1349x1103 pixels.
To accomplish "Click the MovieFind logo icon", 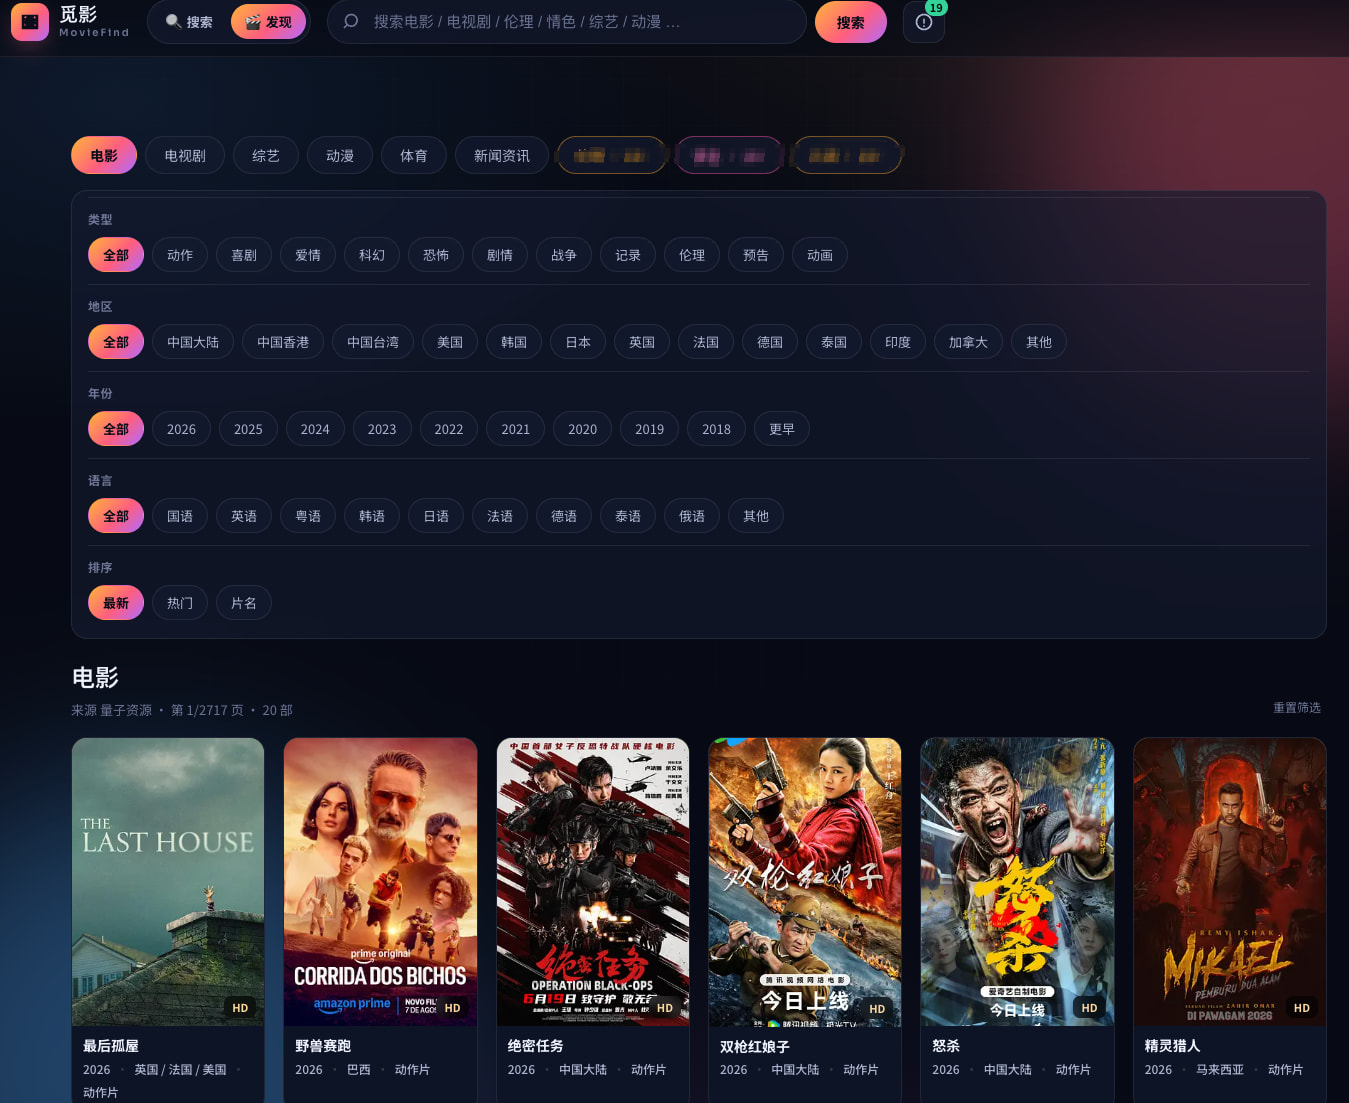I will 30,21.
